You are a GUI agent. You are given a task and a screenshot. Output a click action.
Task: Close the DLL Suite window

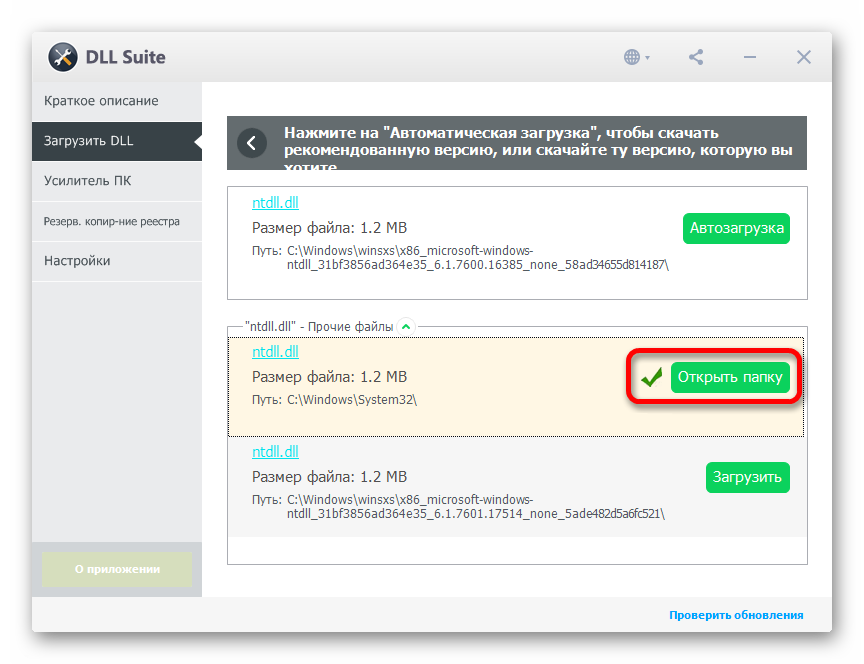(x=803, y=57)
